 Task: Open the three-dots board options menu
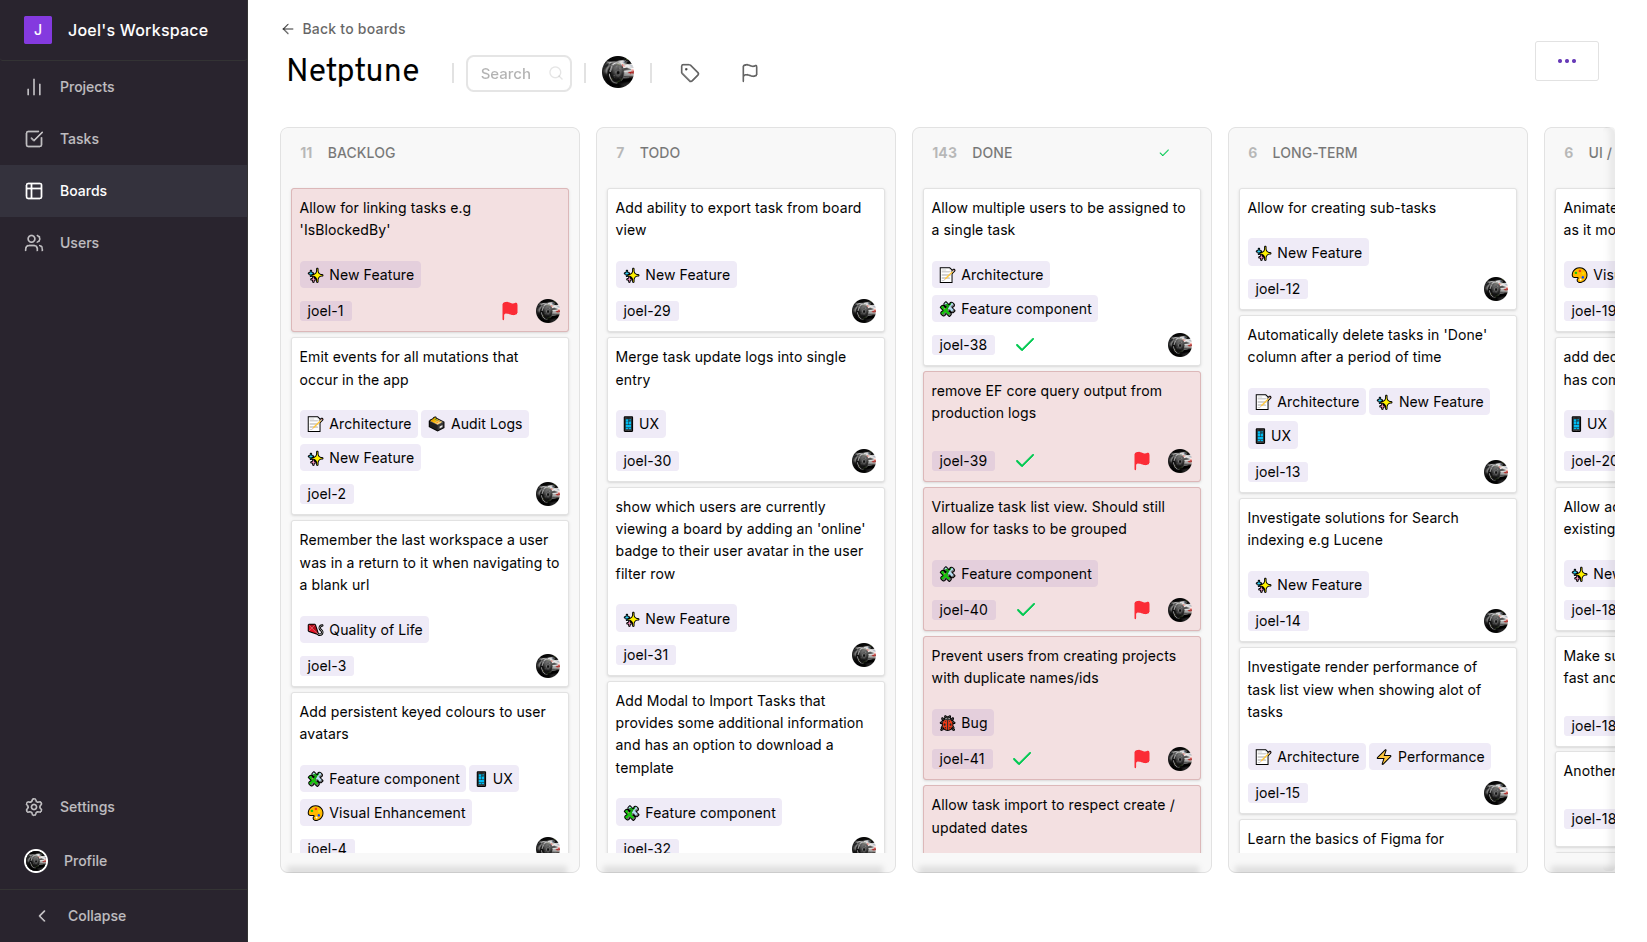point(1566,61)
